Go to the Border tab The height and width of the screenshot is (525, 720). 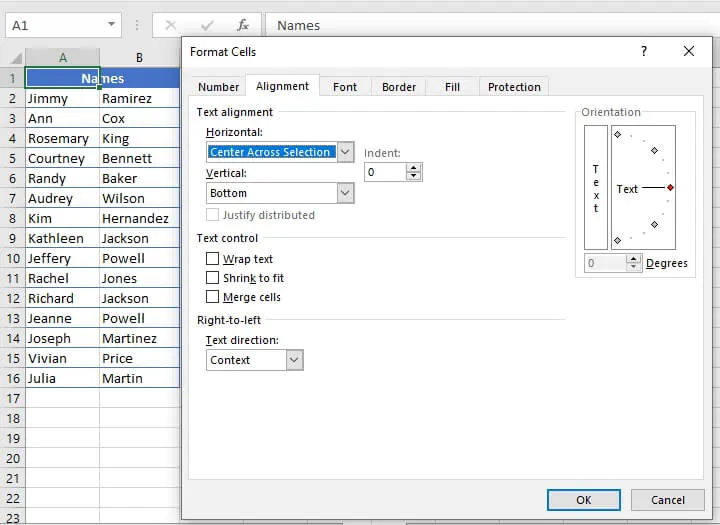tap(399, 87)
